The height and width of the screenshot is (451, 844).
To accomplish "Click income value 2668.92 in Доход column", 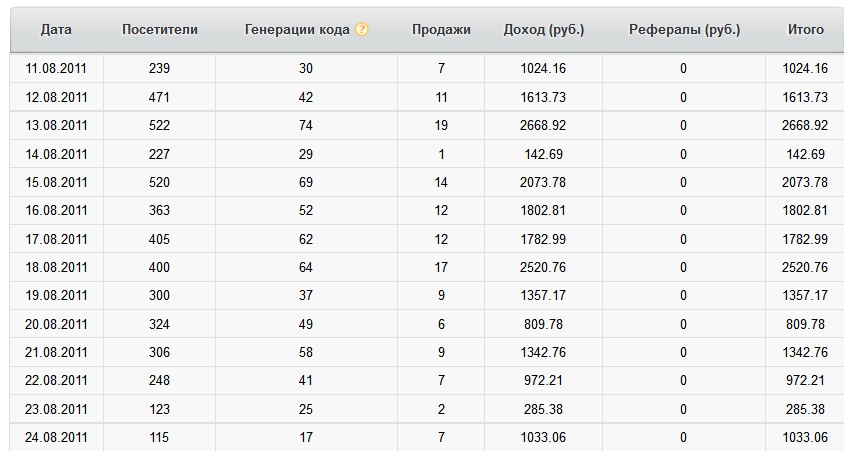I will point(544,126).
